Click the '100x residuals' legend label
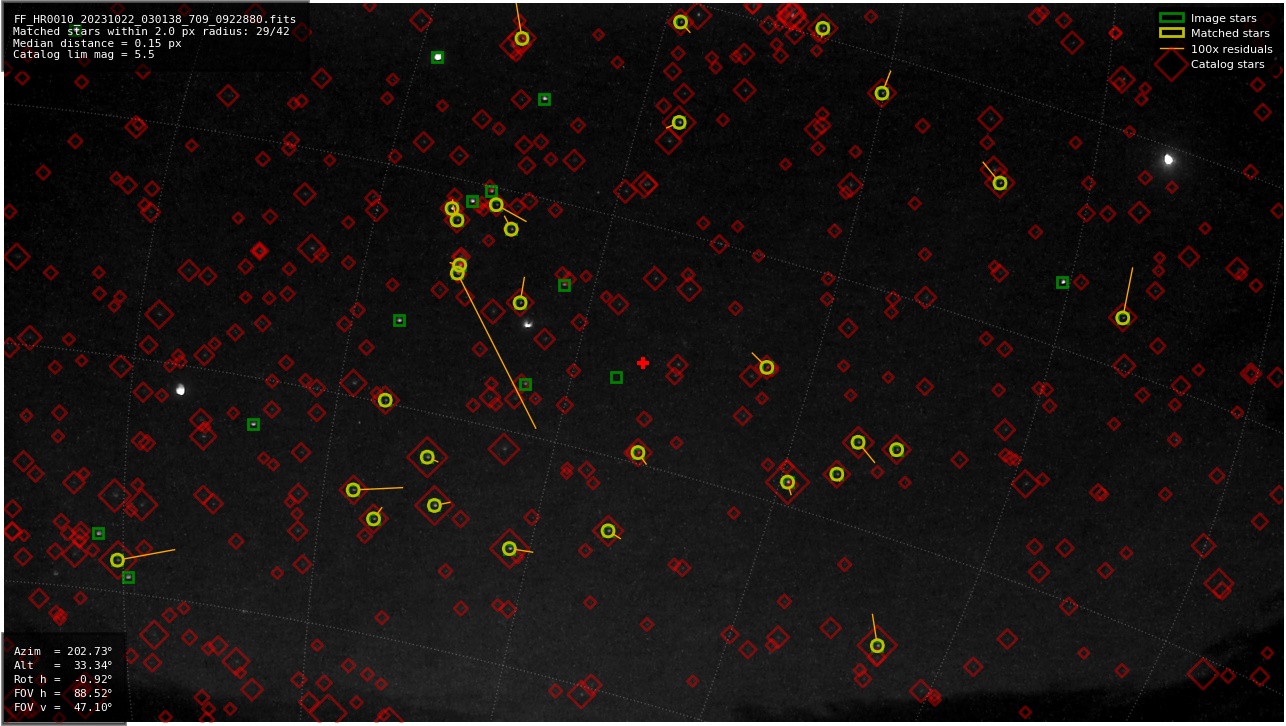Viewport: 1286px width, 726px height. tap(1231, 49)
